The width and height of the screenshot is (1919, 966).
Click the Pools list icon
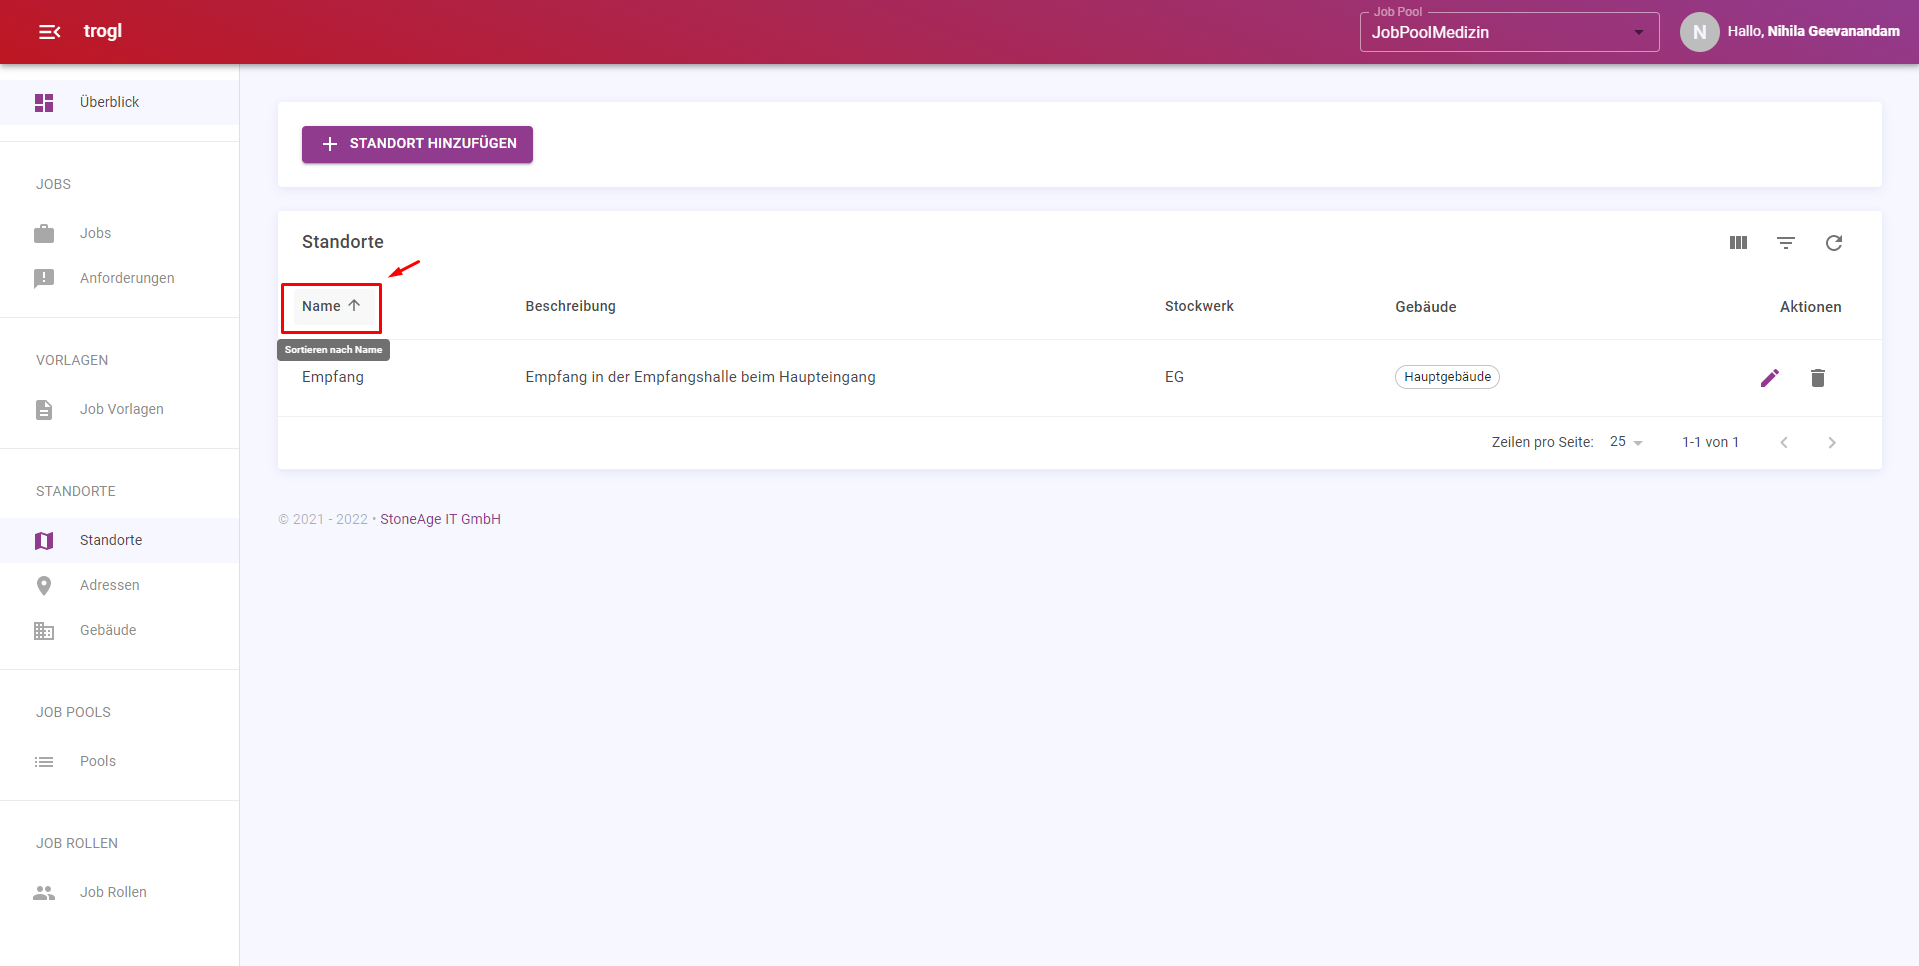click(44, 762)
